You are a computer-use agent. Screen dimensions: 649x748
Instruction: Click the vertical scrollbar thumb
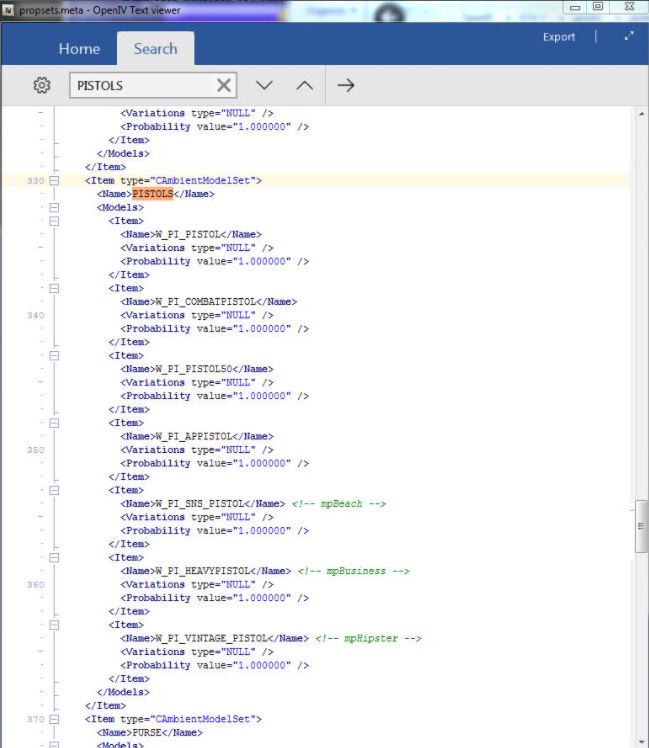pos(641,526)
